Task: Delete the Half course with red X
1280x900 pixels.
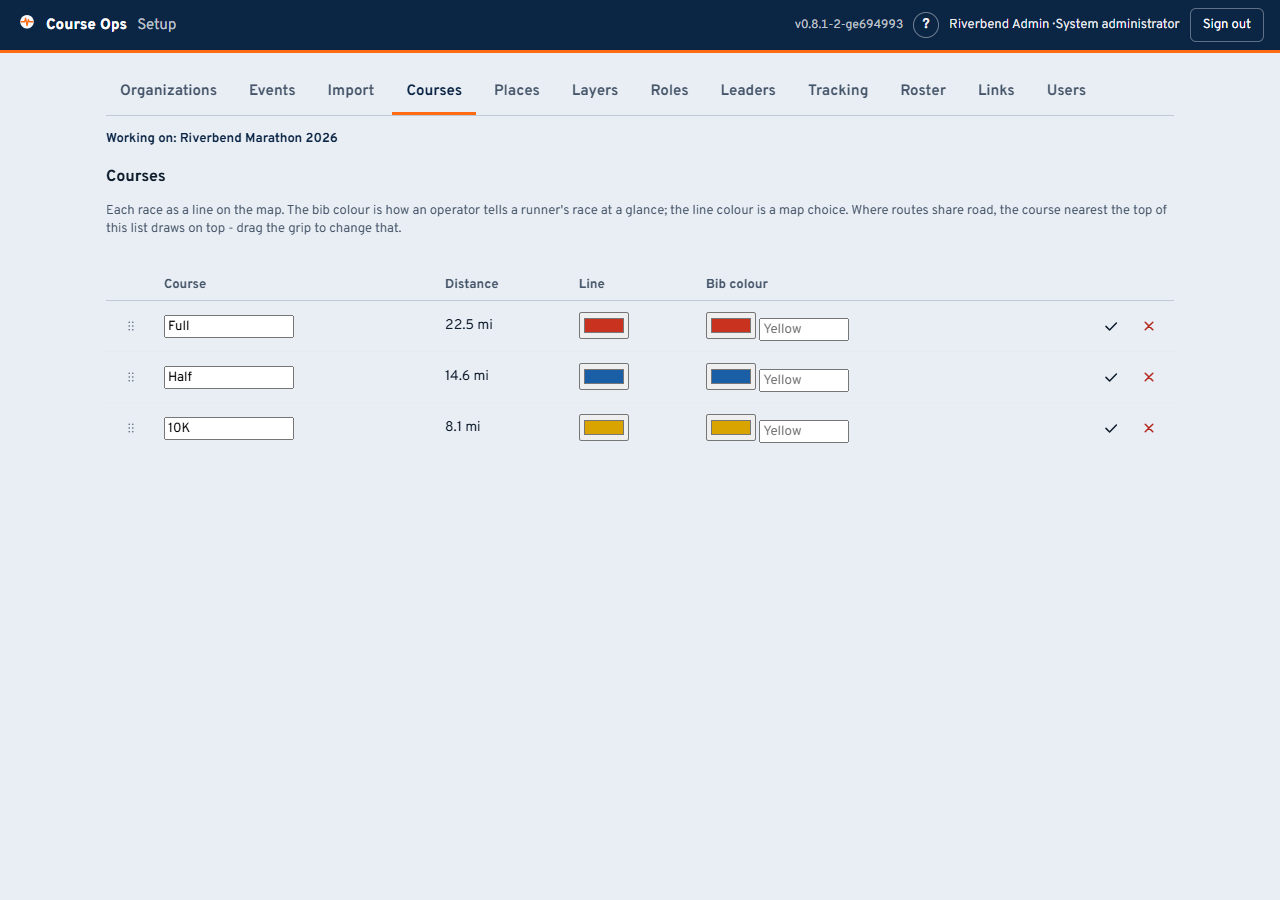Action: [x=1149, y=377]
